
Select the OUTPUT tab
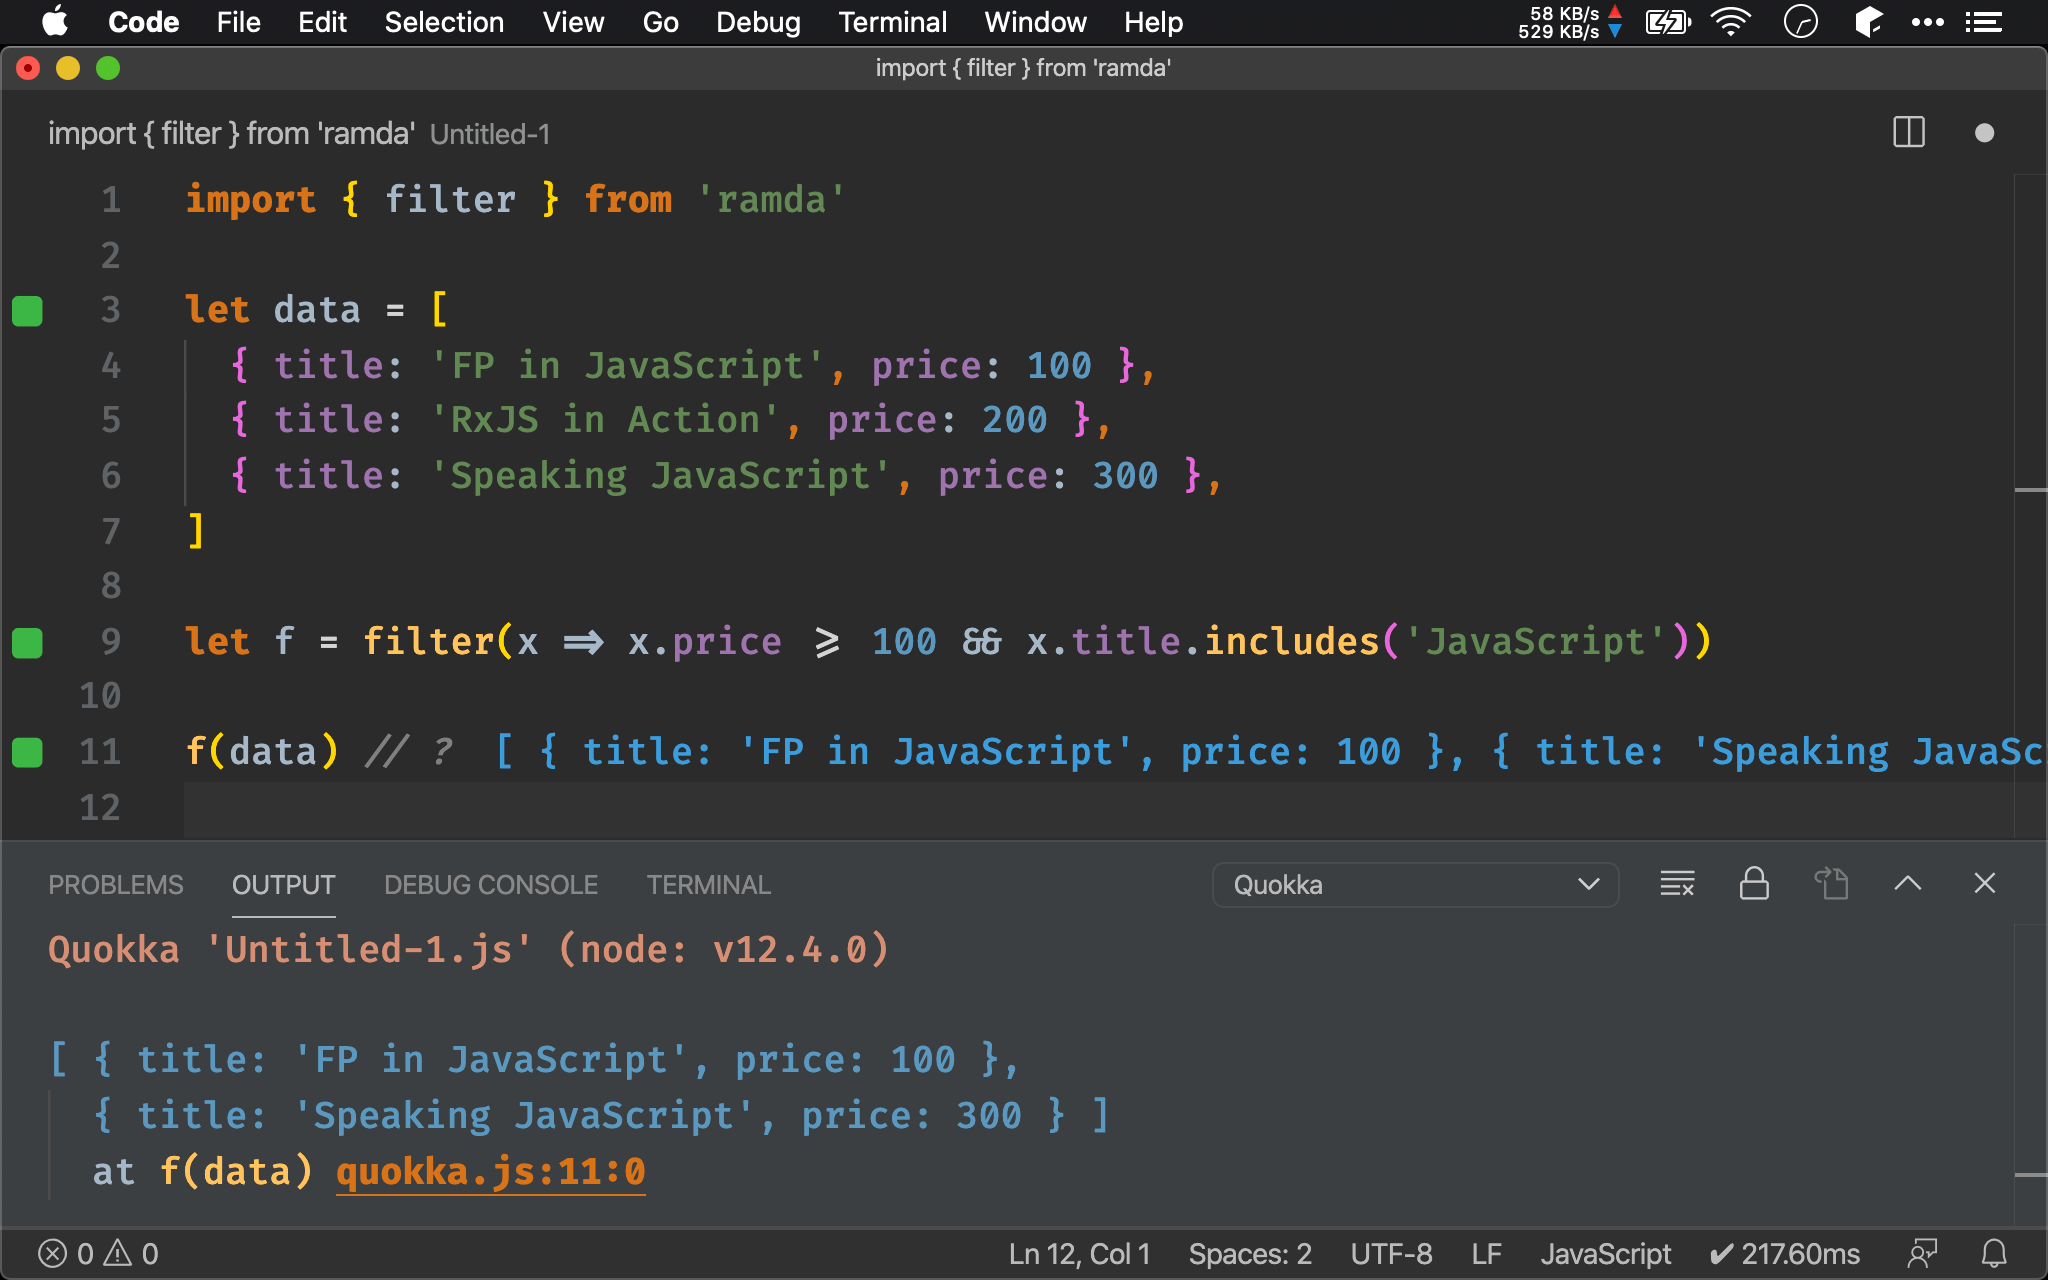(x=283, y=885)
